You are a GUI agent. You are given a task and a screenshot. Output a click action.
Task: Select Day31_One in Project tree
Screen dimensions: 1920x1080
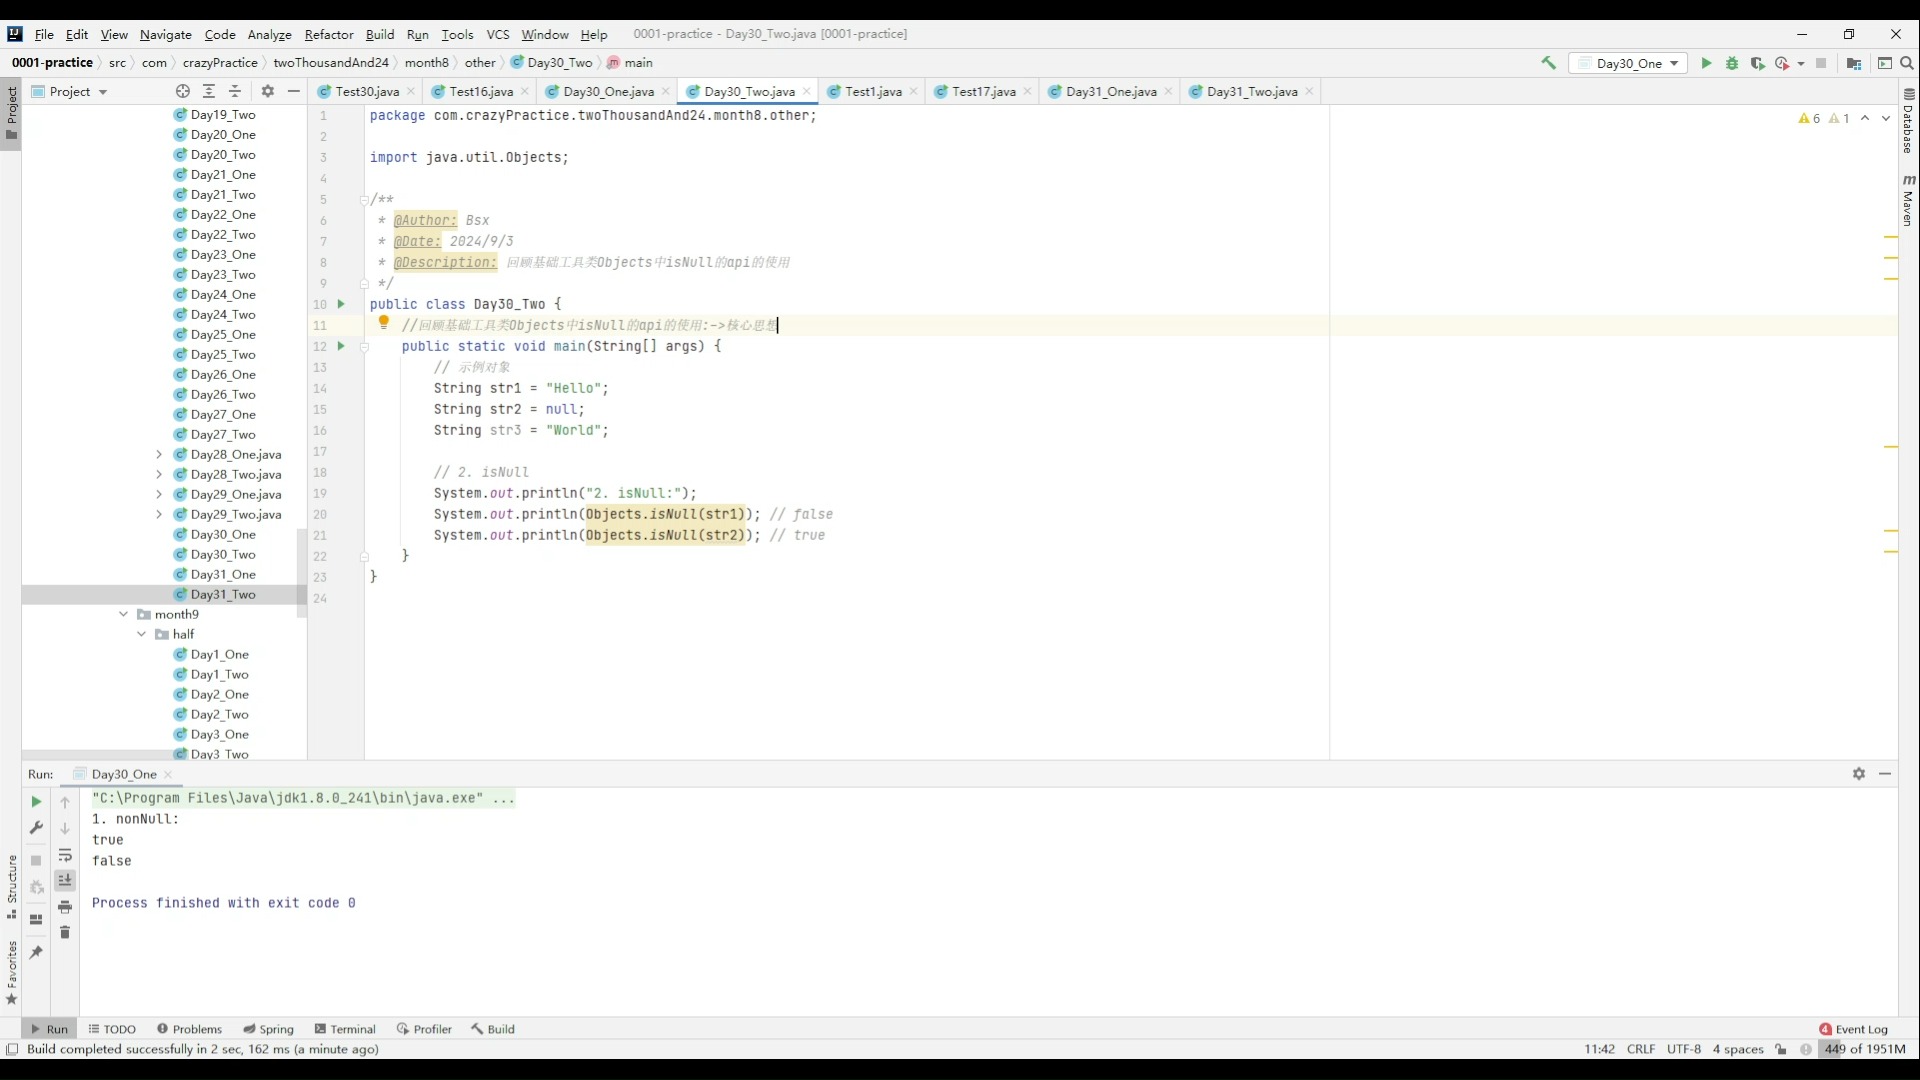pyautogui.click(x=223, y=574)
